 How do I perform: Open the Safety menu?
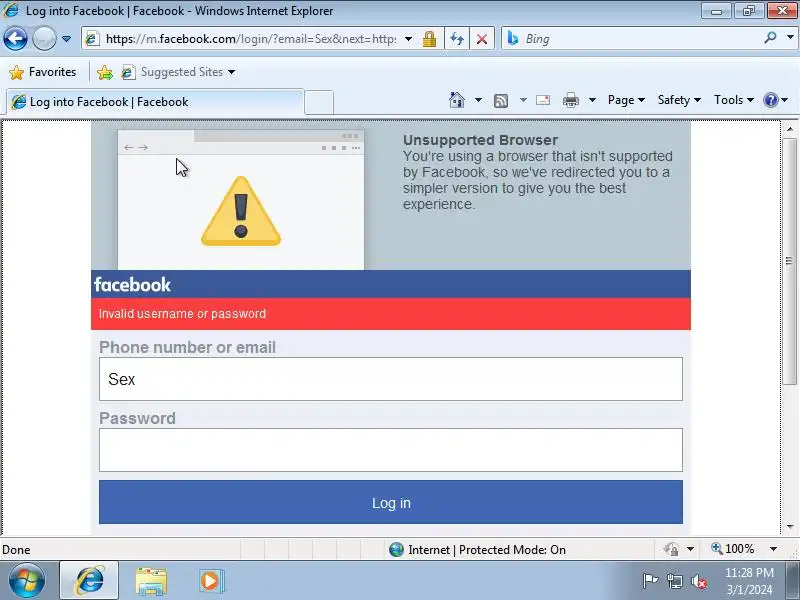tap(679, 100)
